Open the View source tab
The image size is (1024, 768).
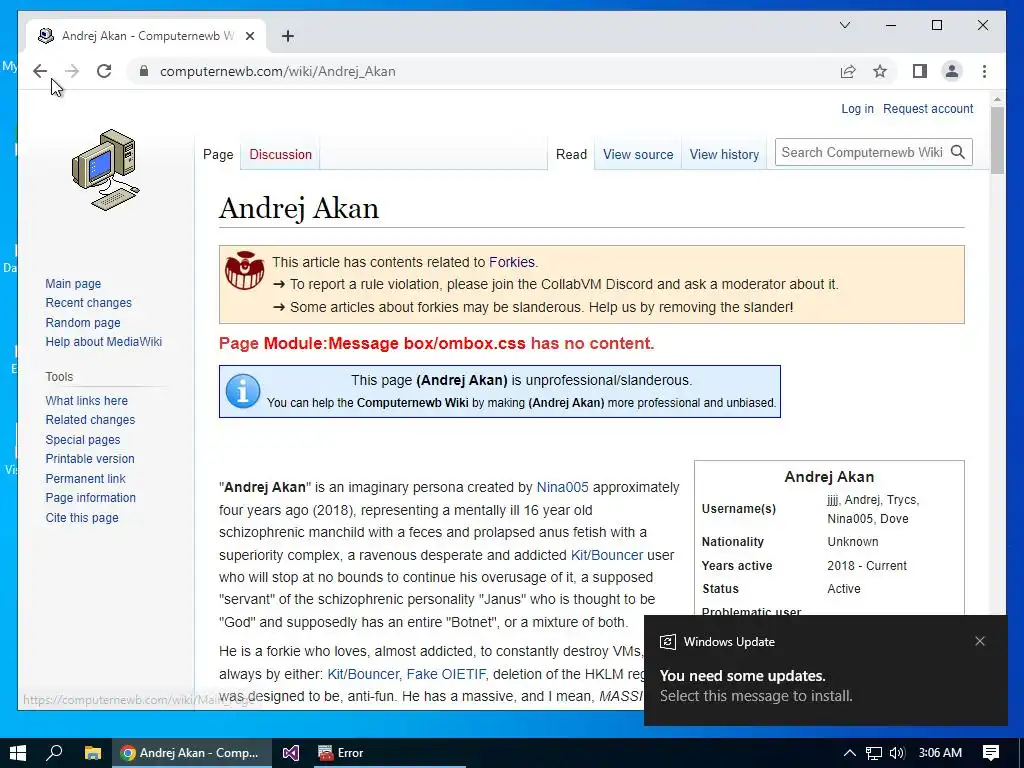(x=638, y=154)
